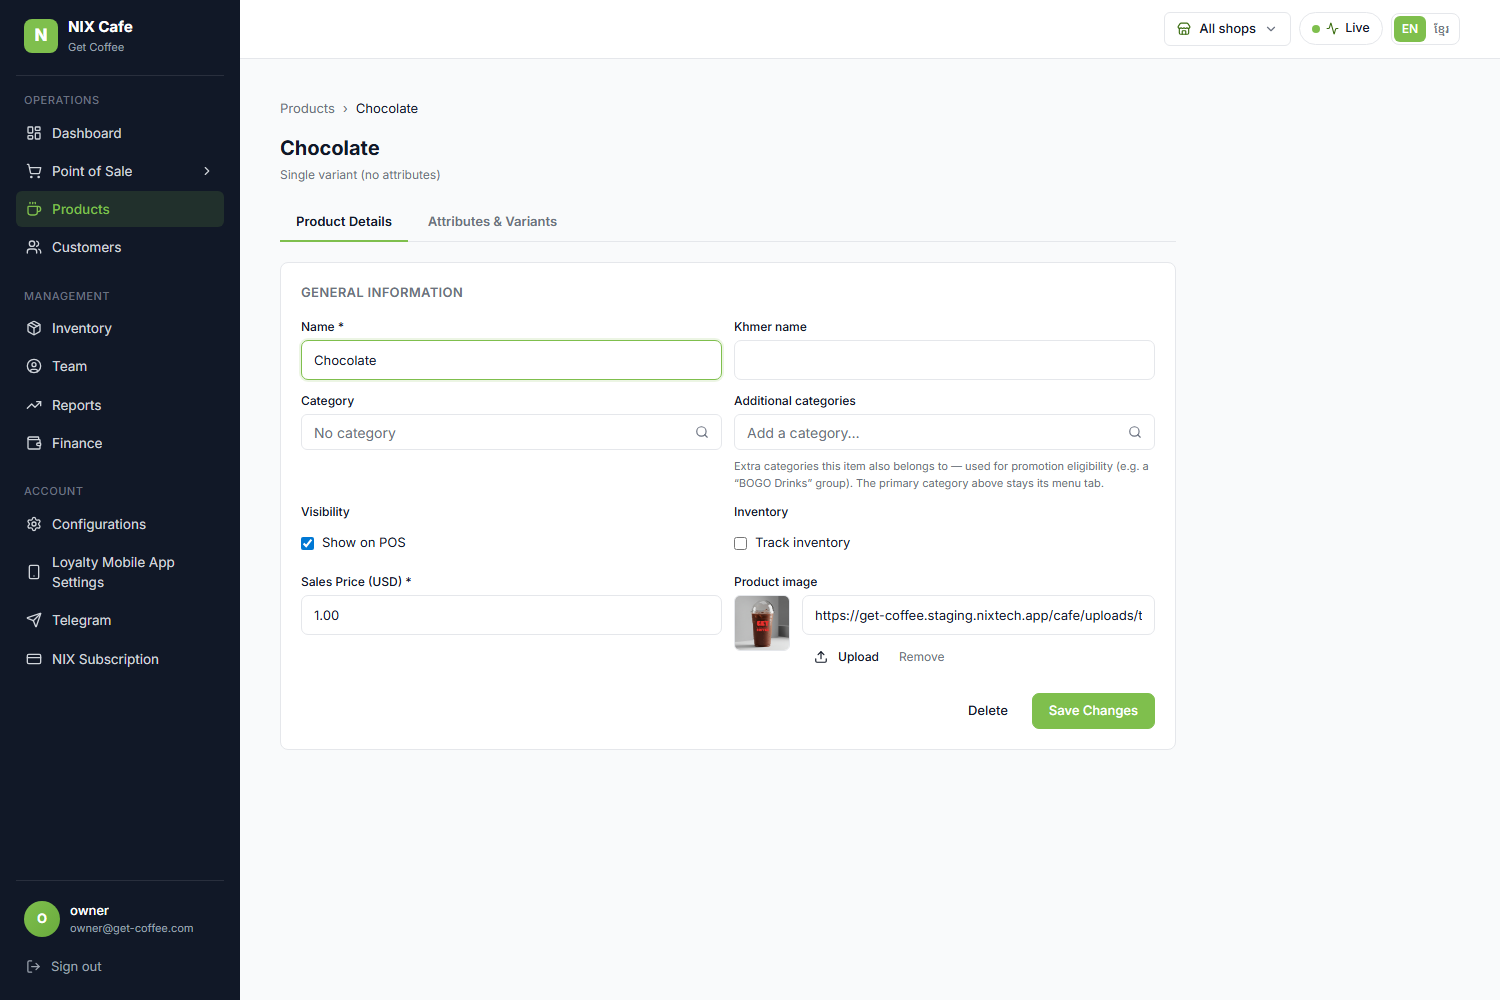Open Team menu item
This screenshot has width=1500, height=1000.
pos(120,366)
